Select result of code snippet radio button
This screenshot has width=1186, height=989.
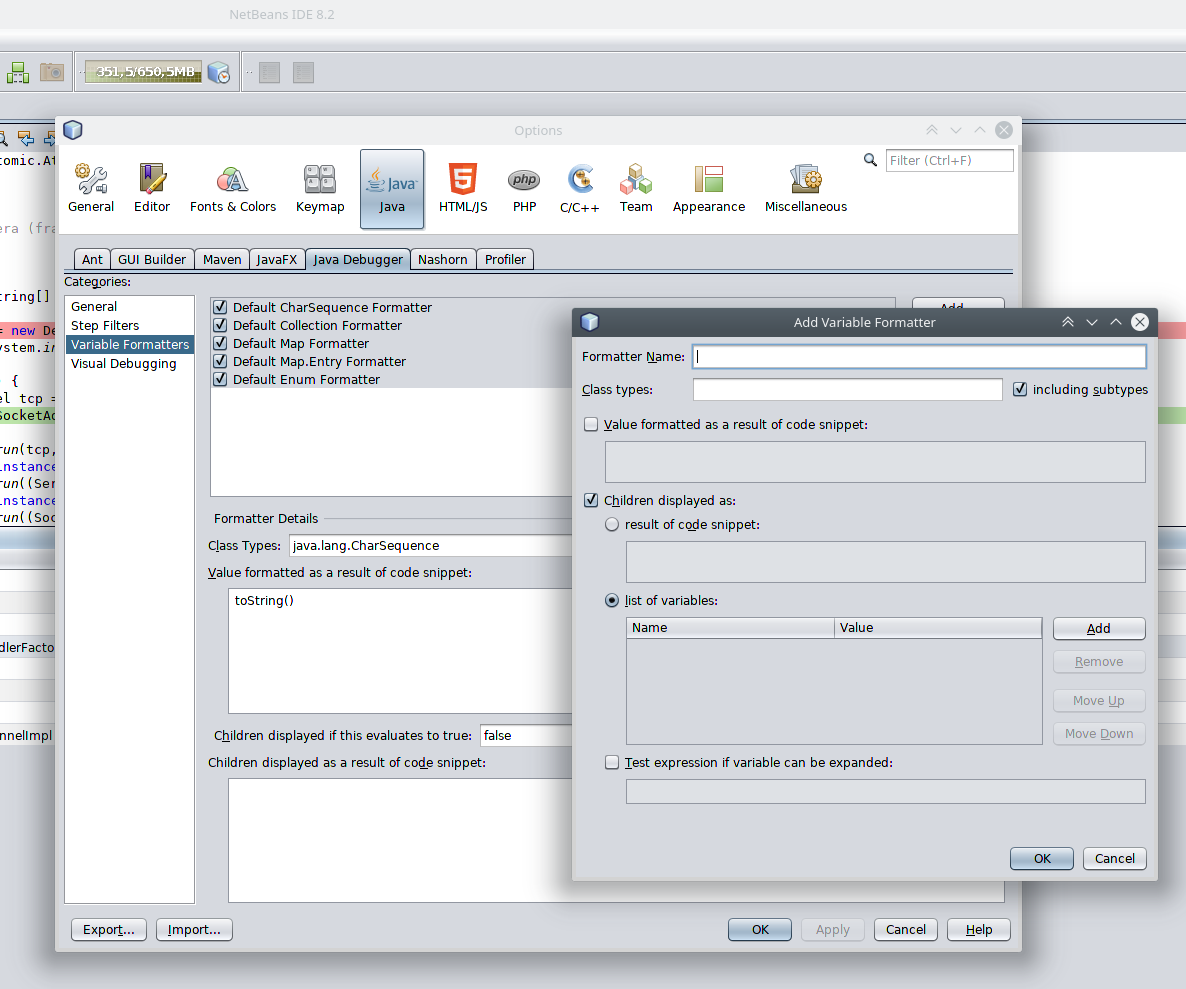tap(612, 524)
